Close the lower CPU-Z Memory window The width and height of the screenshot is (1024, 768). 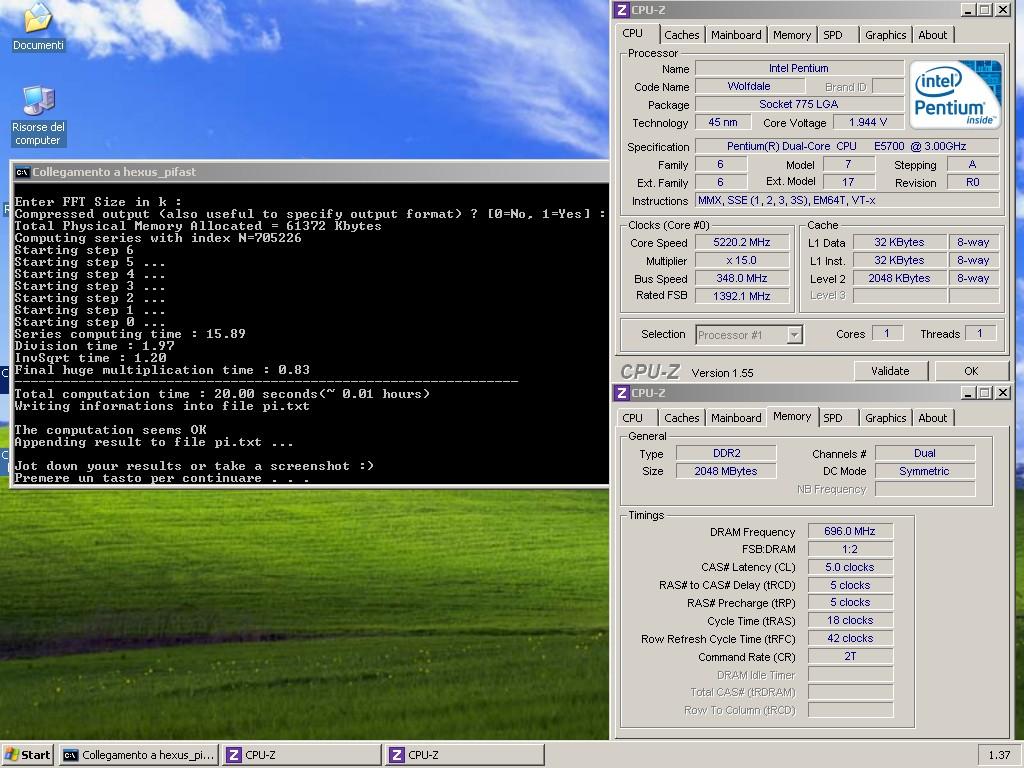[x=1002, y=392]
